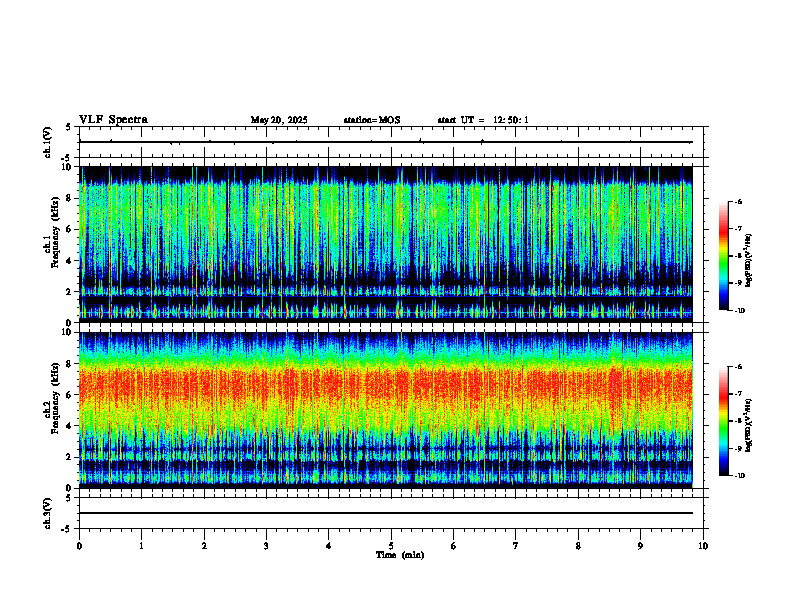
Task: Select the date text "May 20, 2025"
Action: coord(279,120)
